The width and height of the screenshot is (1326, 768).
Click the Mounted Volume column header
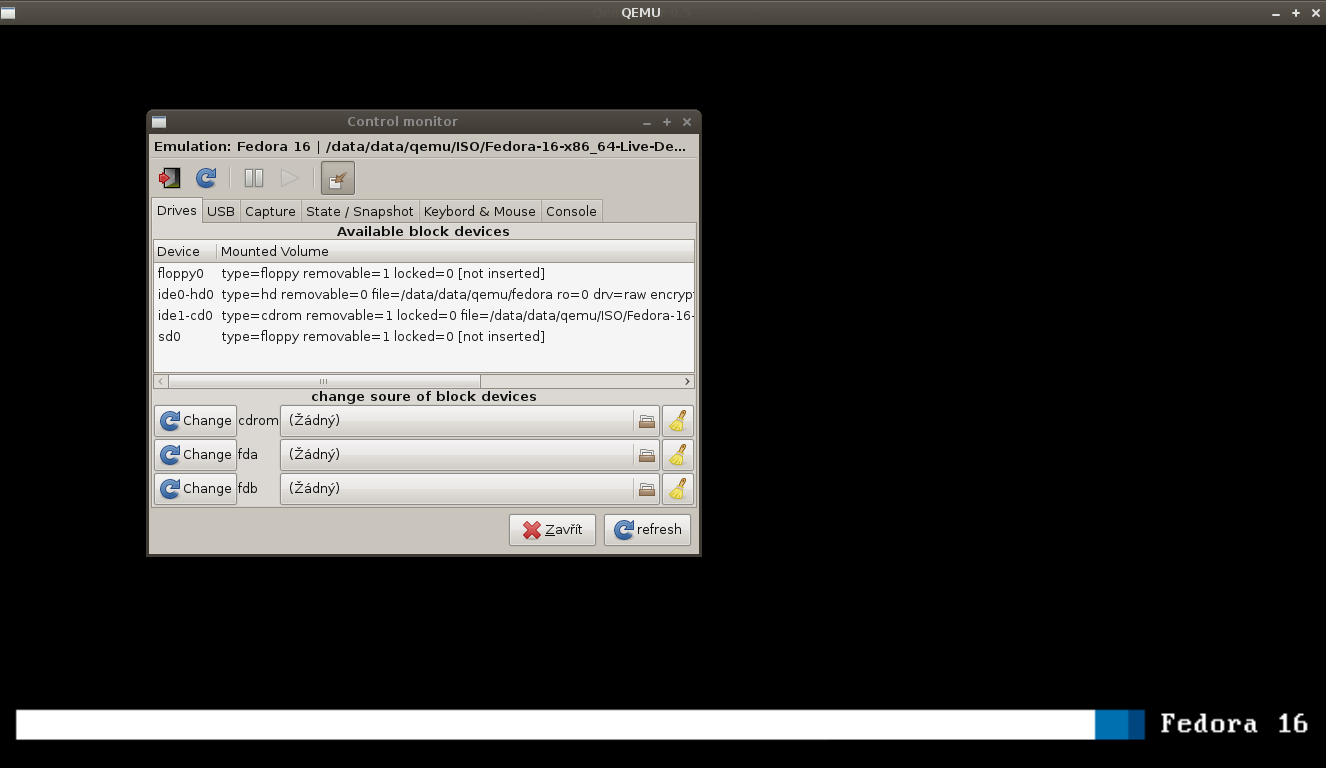point(455,251)
